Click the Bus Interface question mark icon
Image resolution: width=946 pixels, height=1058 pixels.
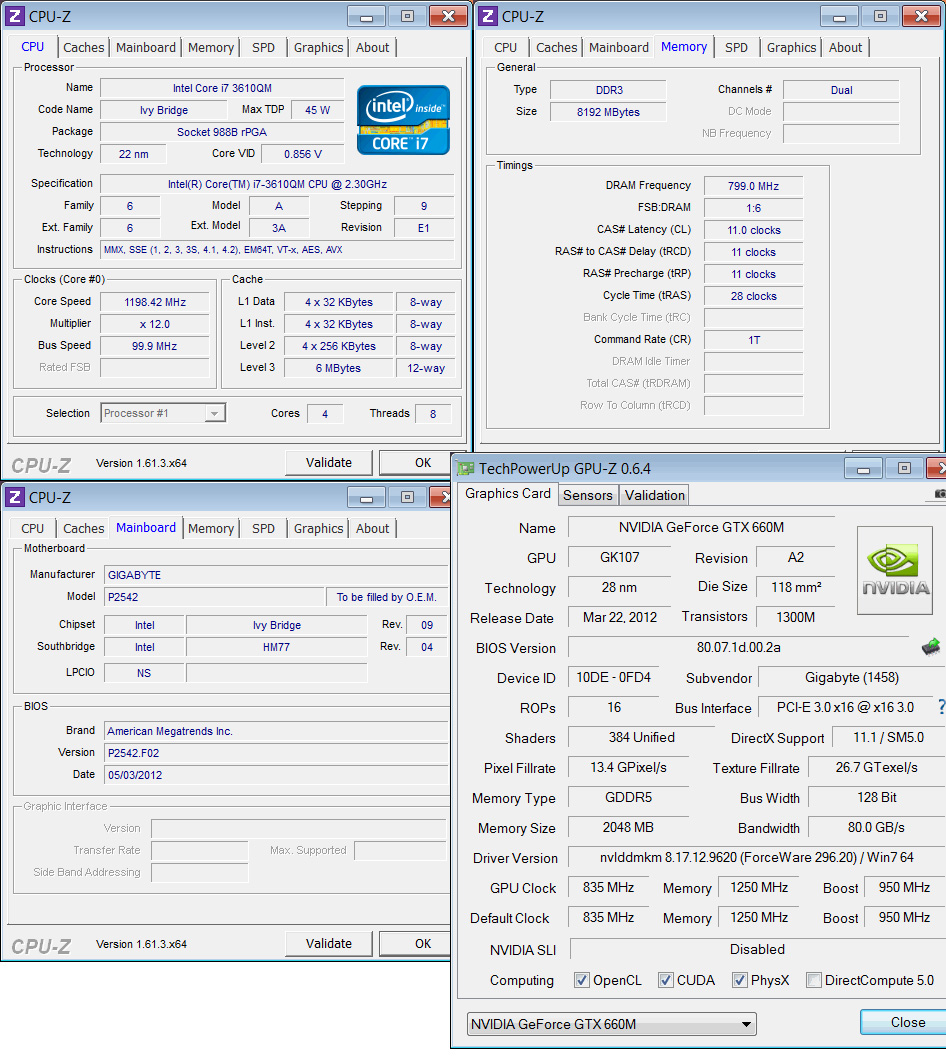[x=941, y=707]
